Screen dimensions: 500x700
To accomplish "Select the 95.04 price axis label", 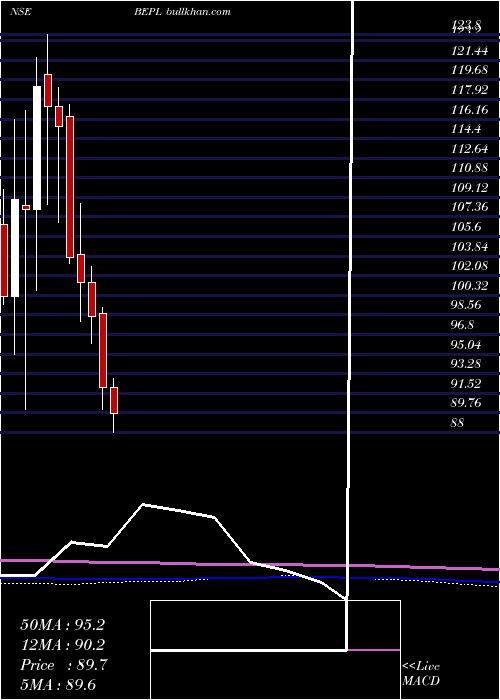I will [x=466, y=344].
